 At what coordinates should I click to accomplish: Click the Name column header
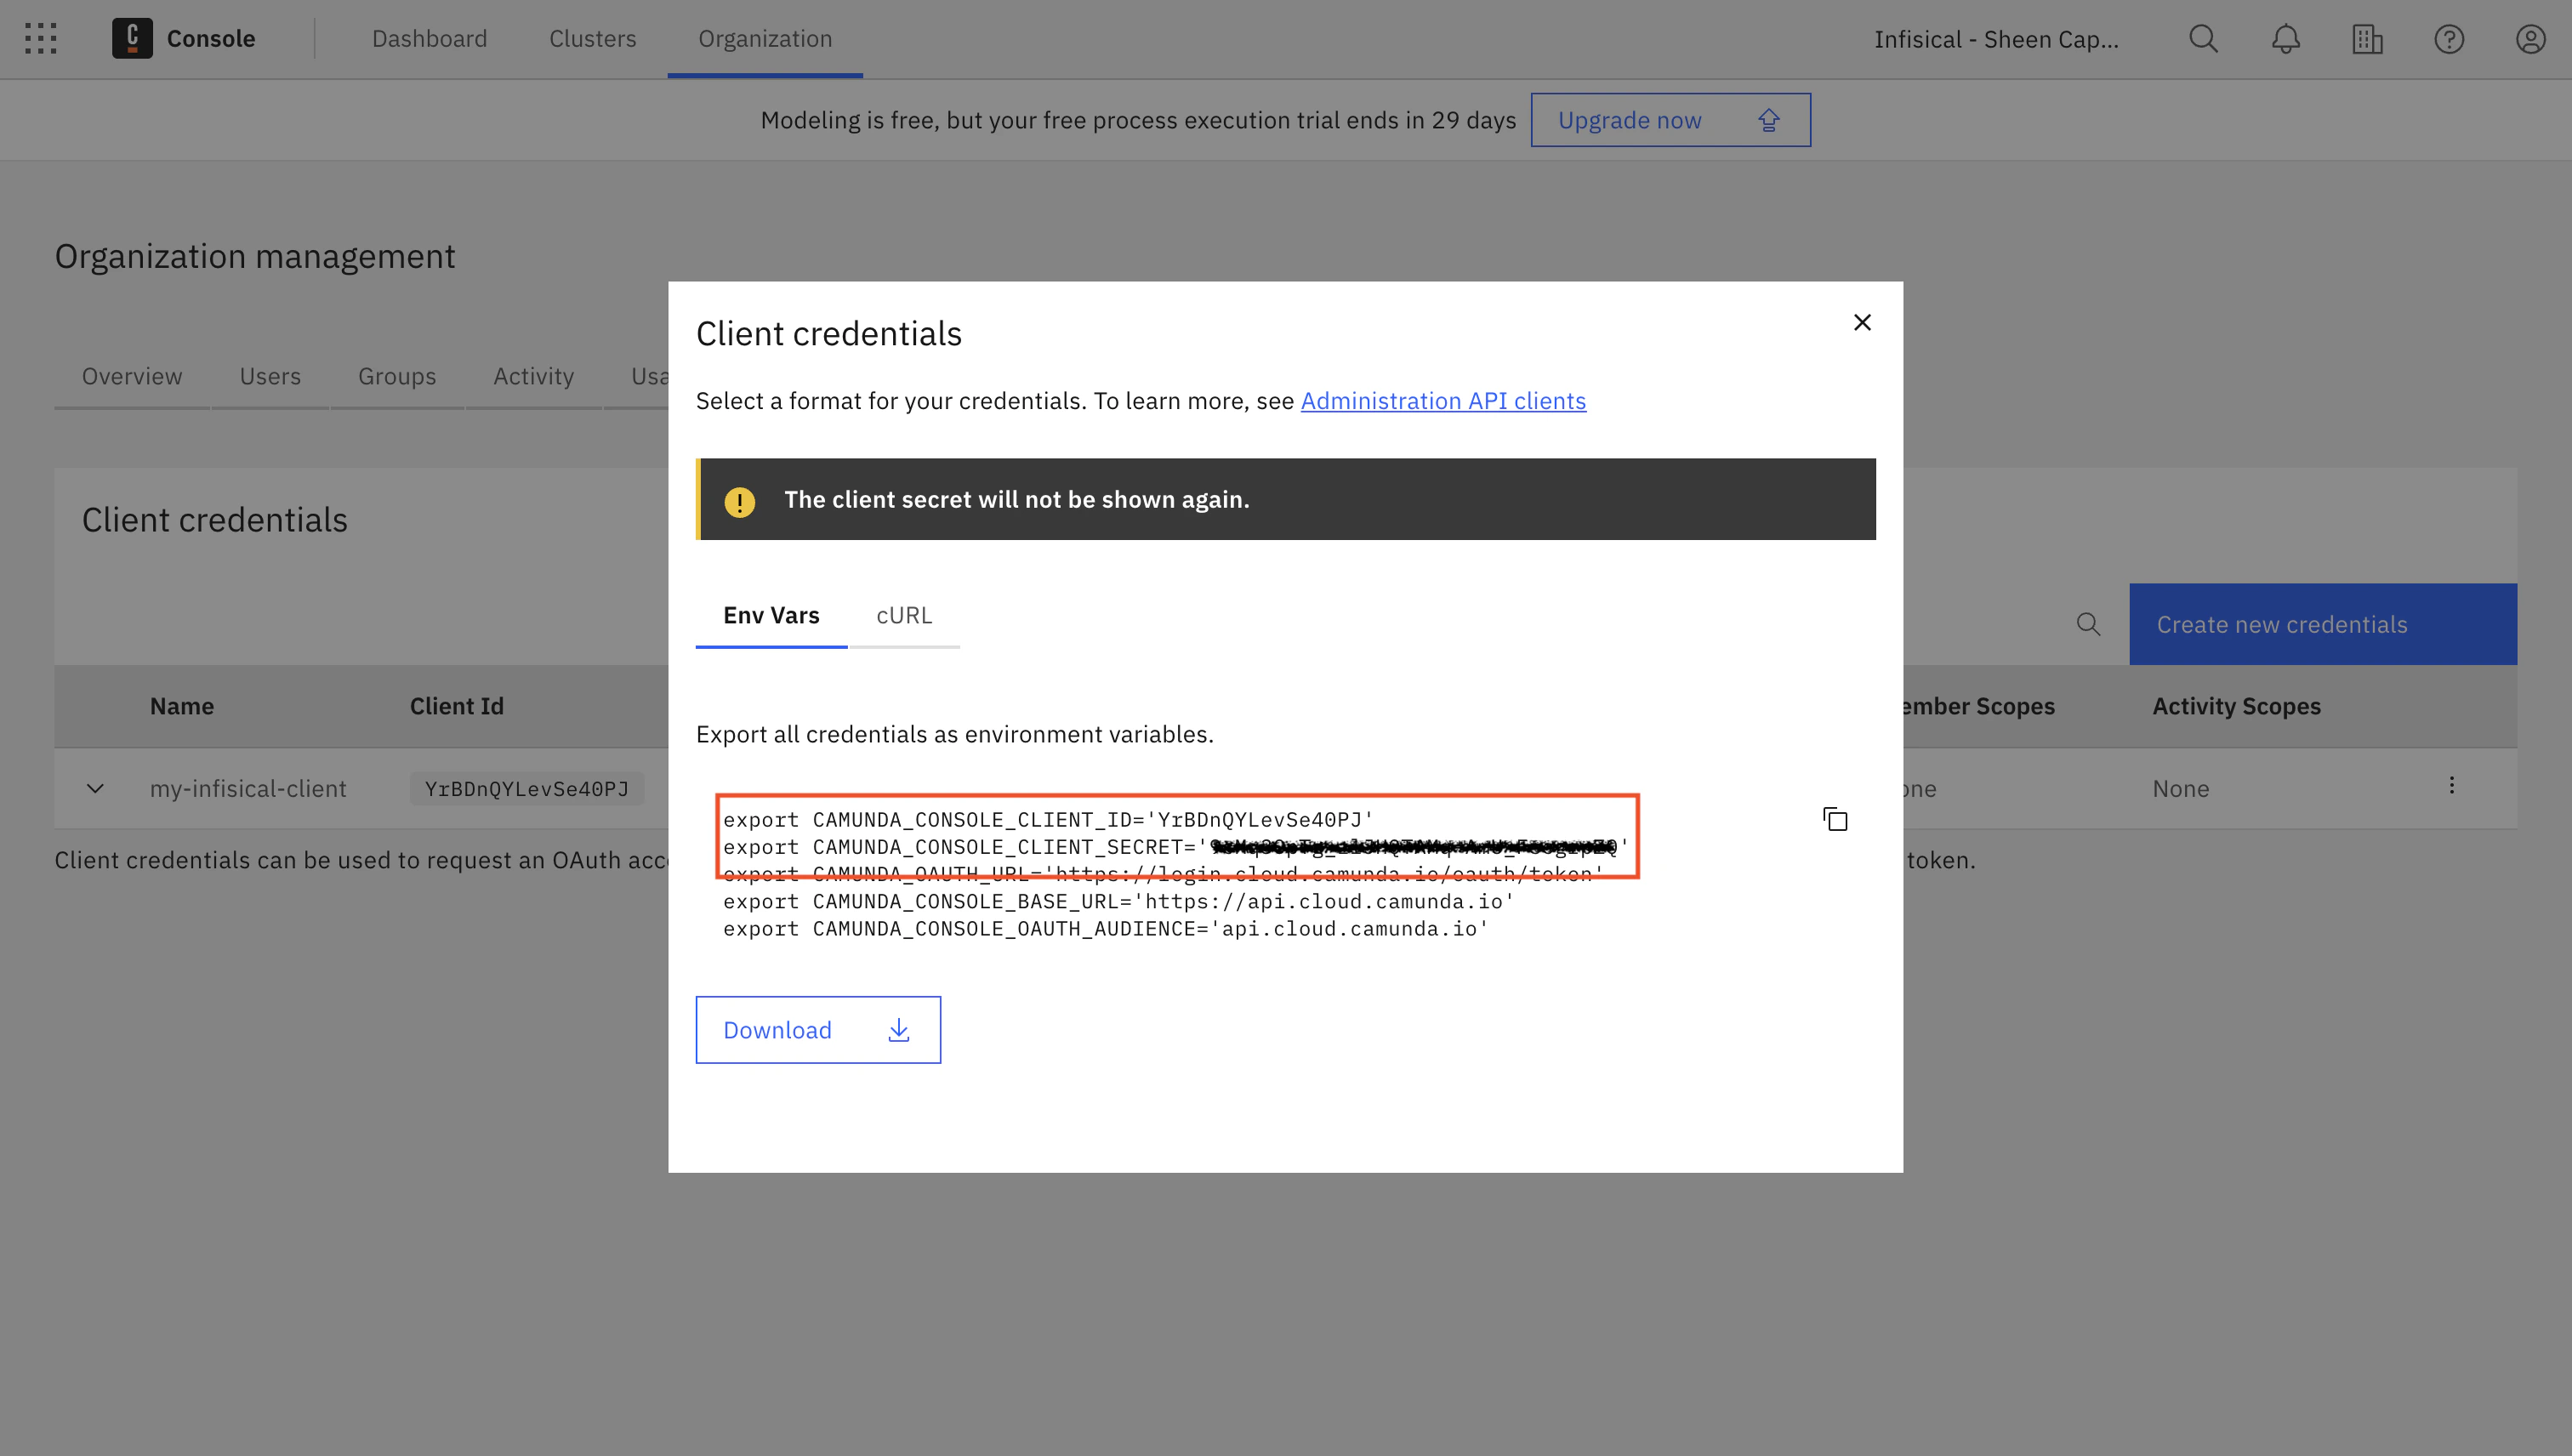pos(182,707)
